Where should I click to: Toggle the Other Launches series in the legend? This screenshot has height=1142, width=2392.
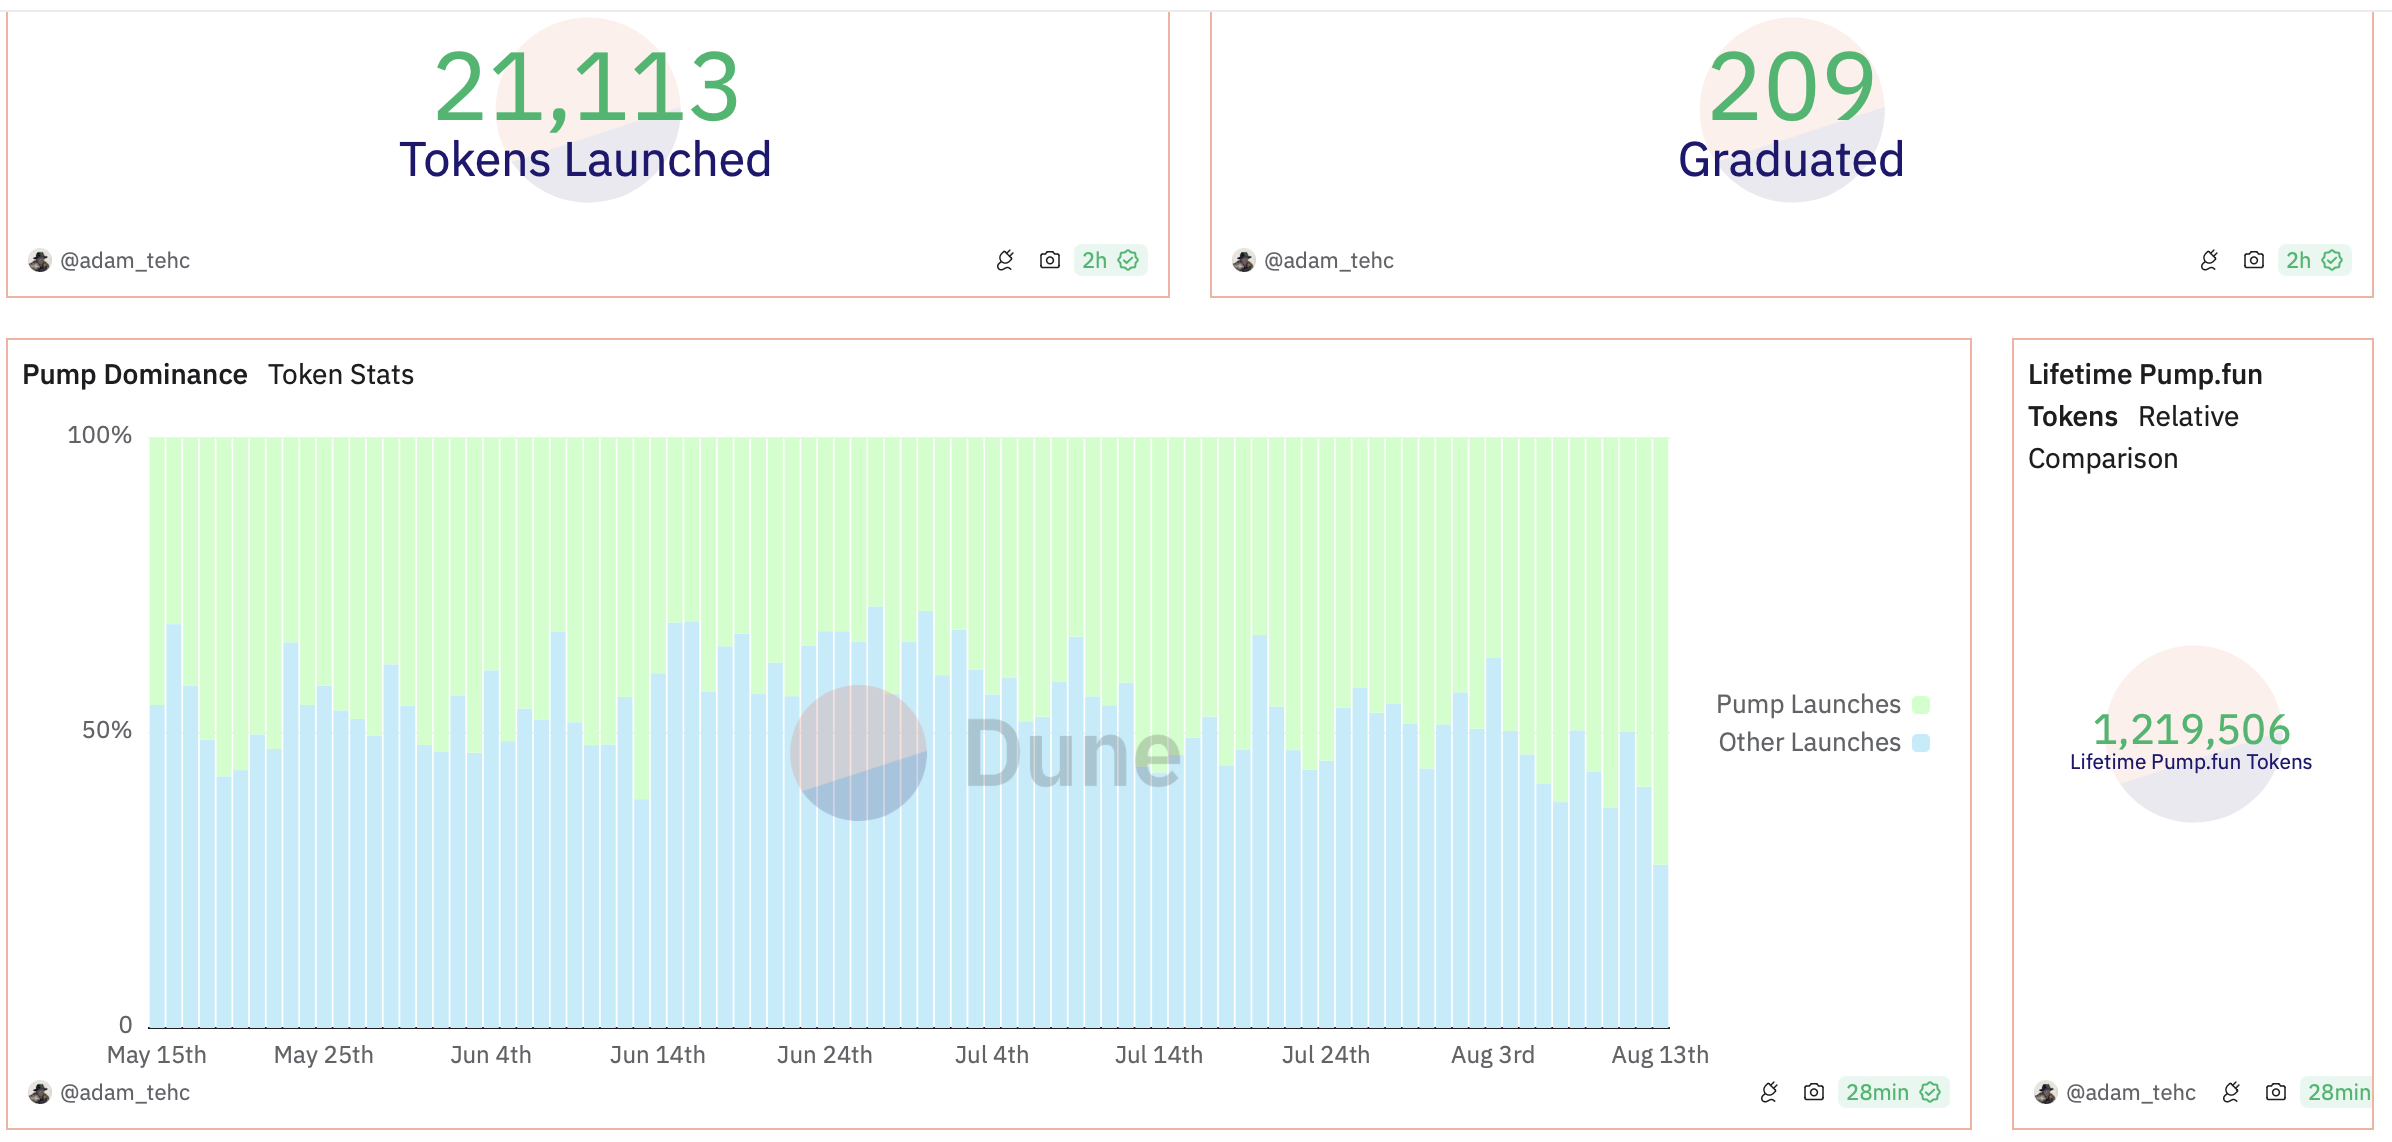(x=1809, y=742)
